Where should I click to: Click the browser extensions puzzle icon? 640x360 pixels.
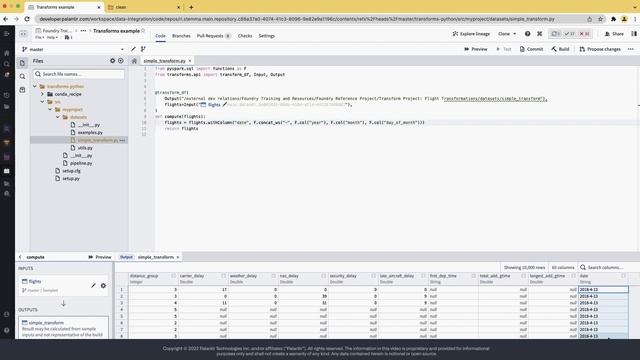(613, 19)
